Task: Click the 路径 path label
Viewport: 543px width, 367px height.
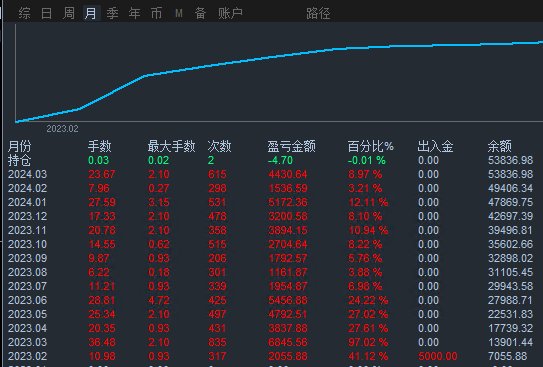Action: point(318,14)
